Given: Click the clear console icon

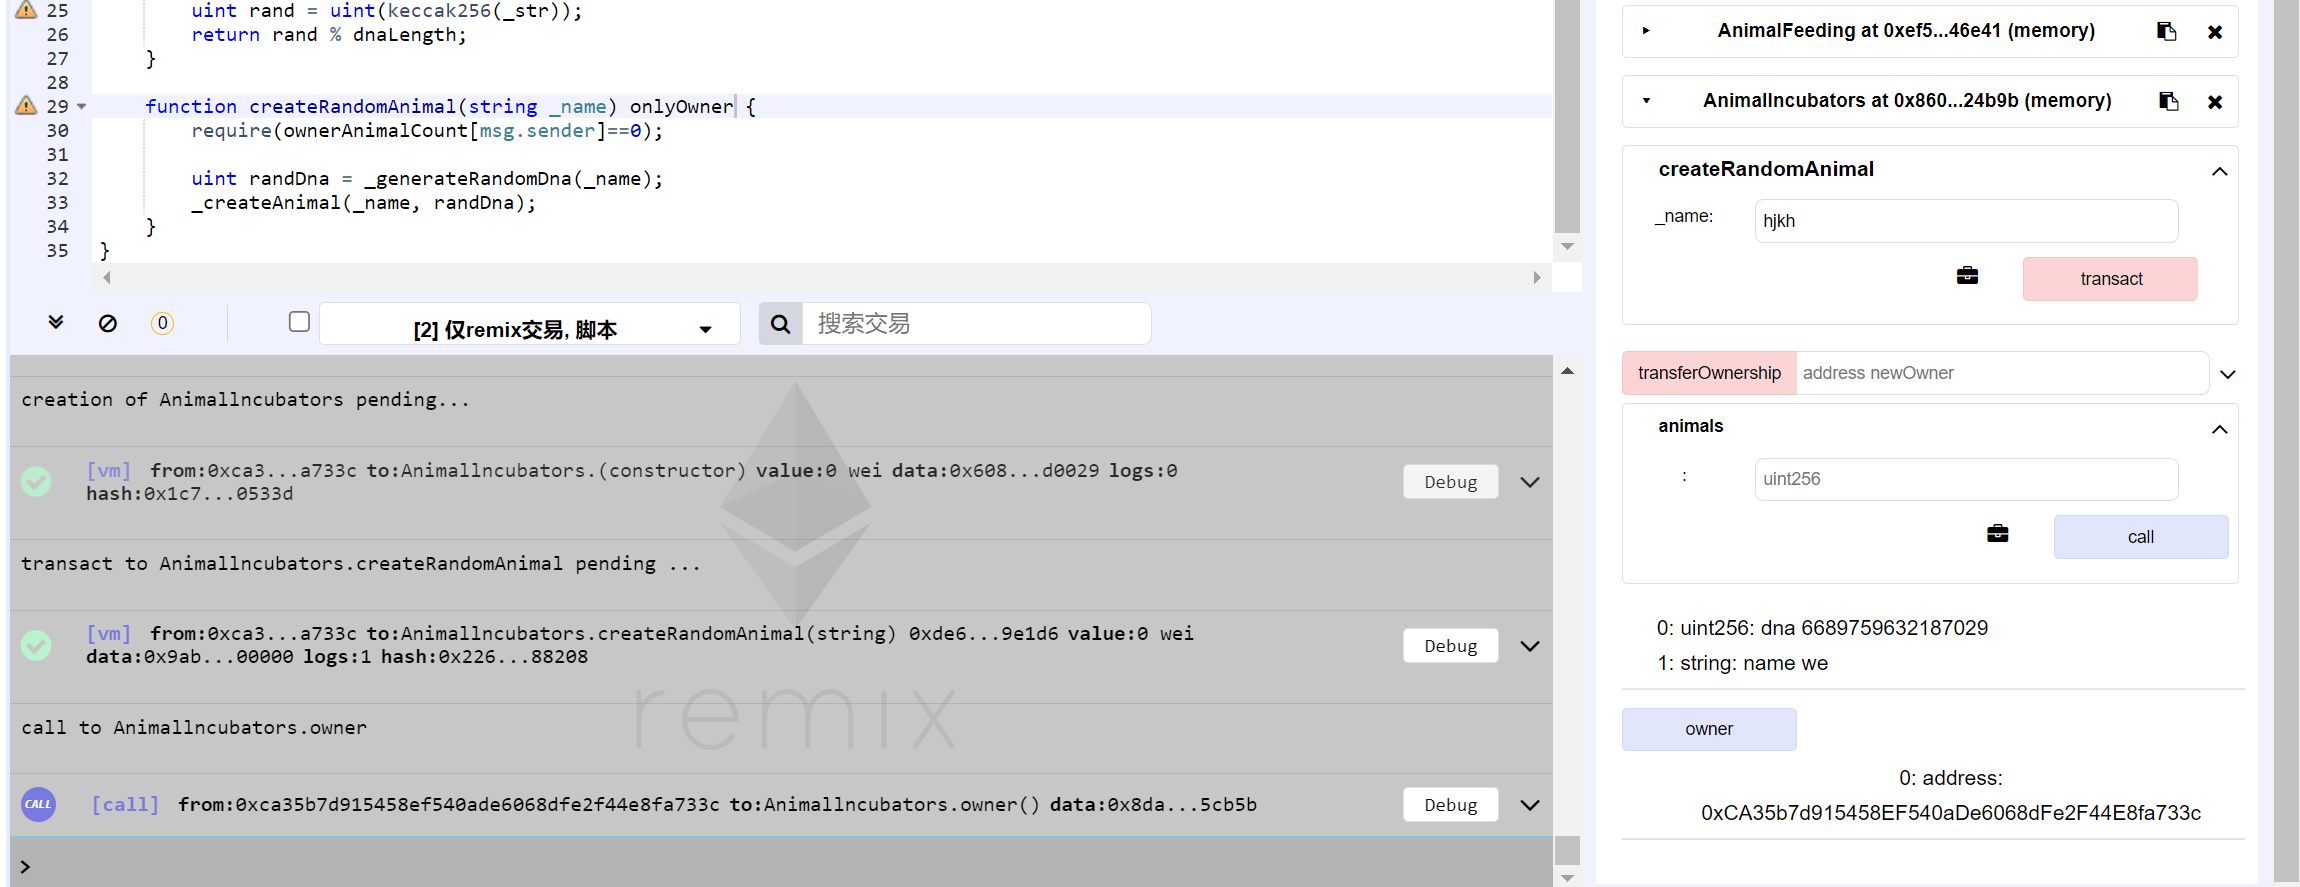Looking at the screenshot, I should click(x=108, y=323).
